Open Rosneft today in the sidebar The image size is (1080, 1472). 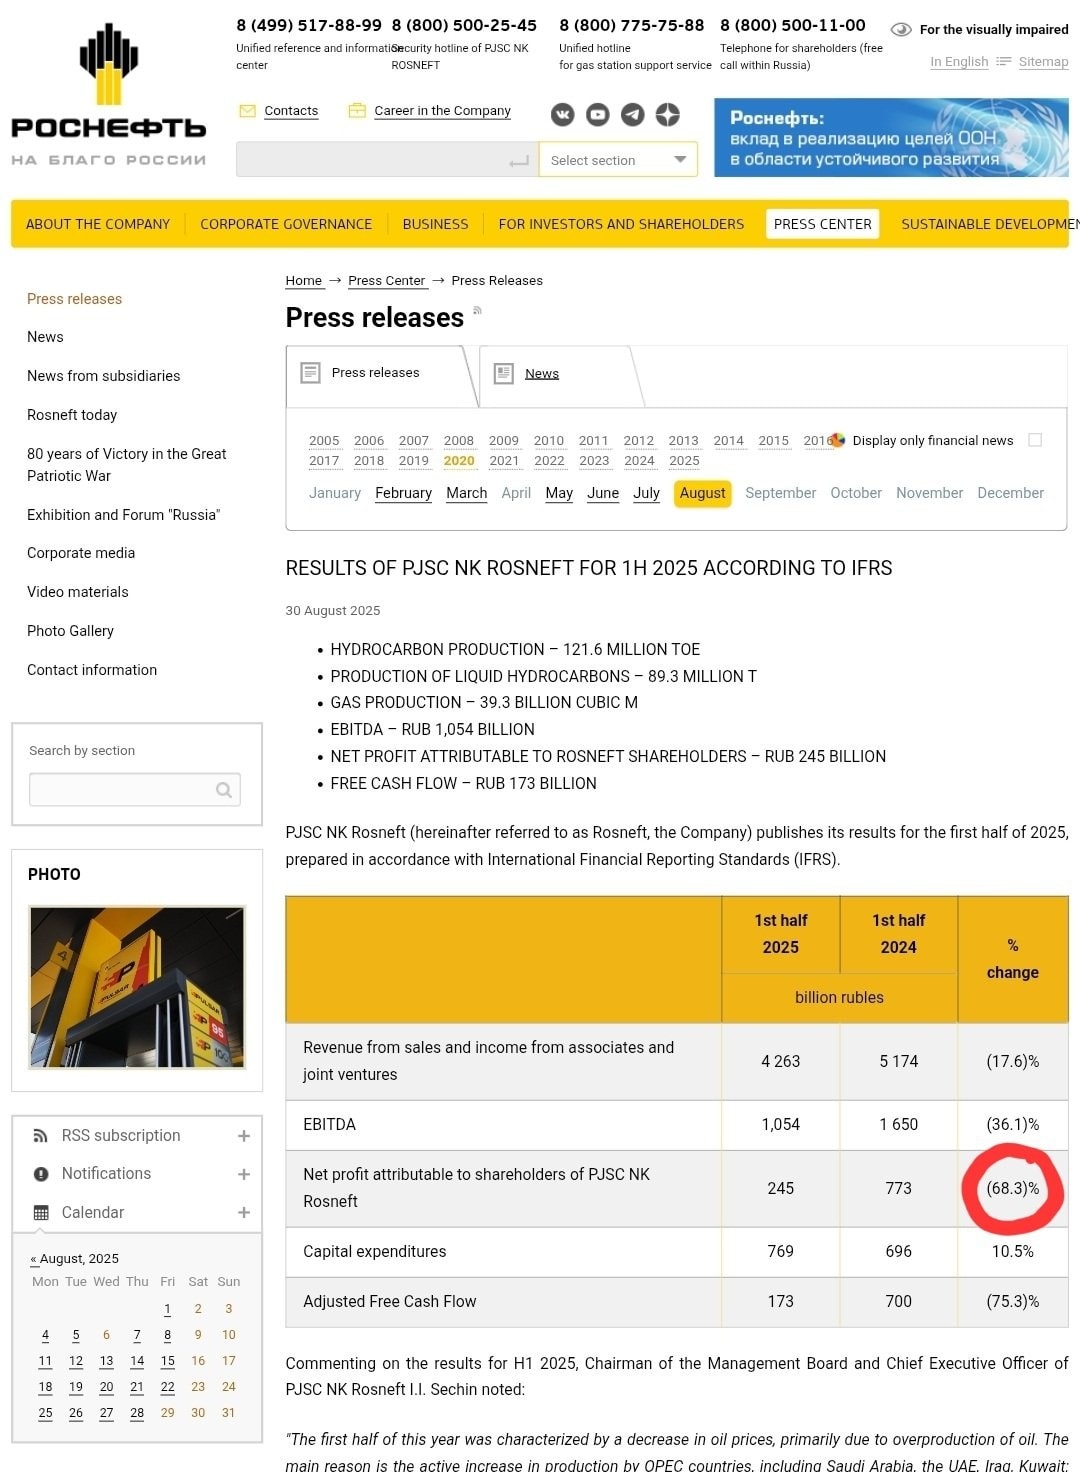coord(72,415)
